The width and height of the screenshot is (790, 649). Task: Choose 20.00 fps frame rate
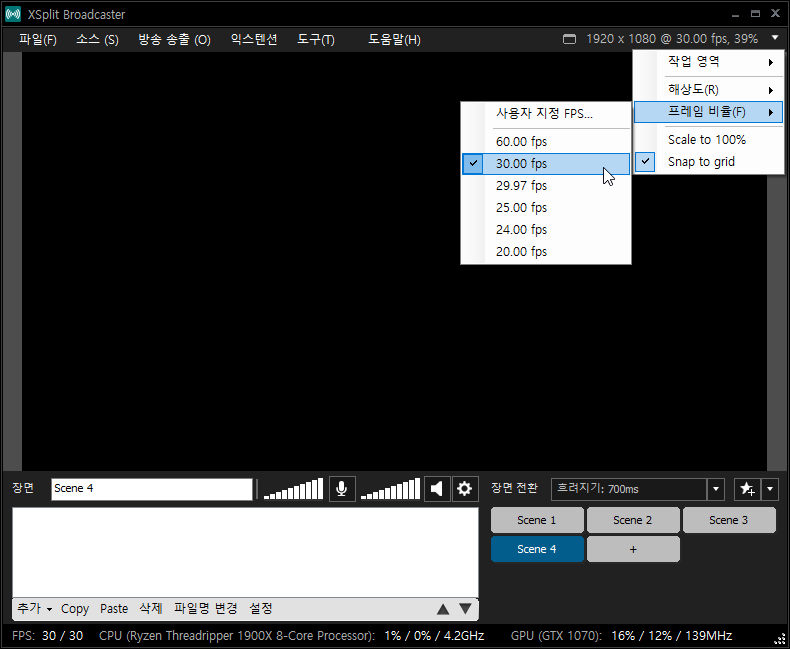click(x=546, y=252)
